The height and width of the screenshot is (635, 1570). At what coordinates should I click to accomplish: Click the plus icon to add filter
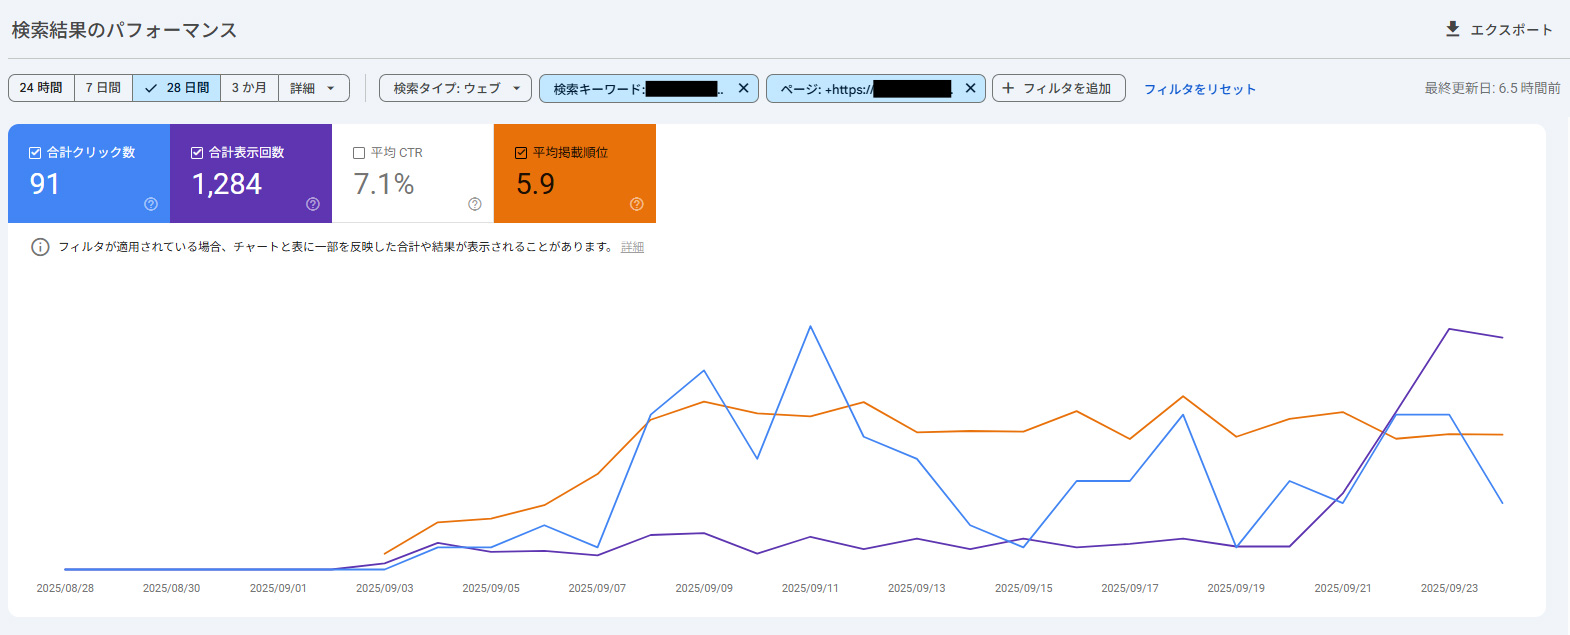tap(1008, 88)
